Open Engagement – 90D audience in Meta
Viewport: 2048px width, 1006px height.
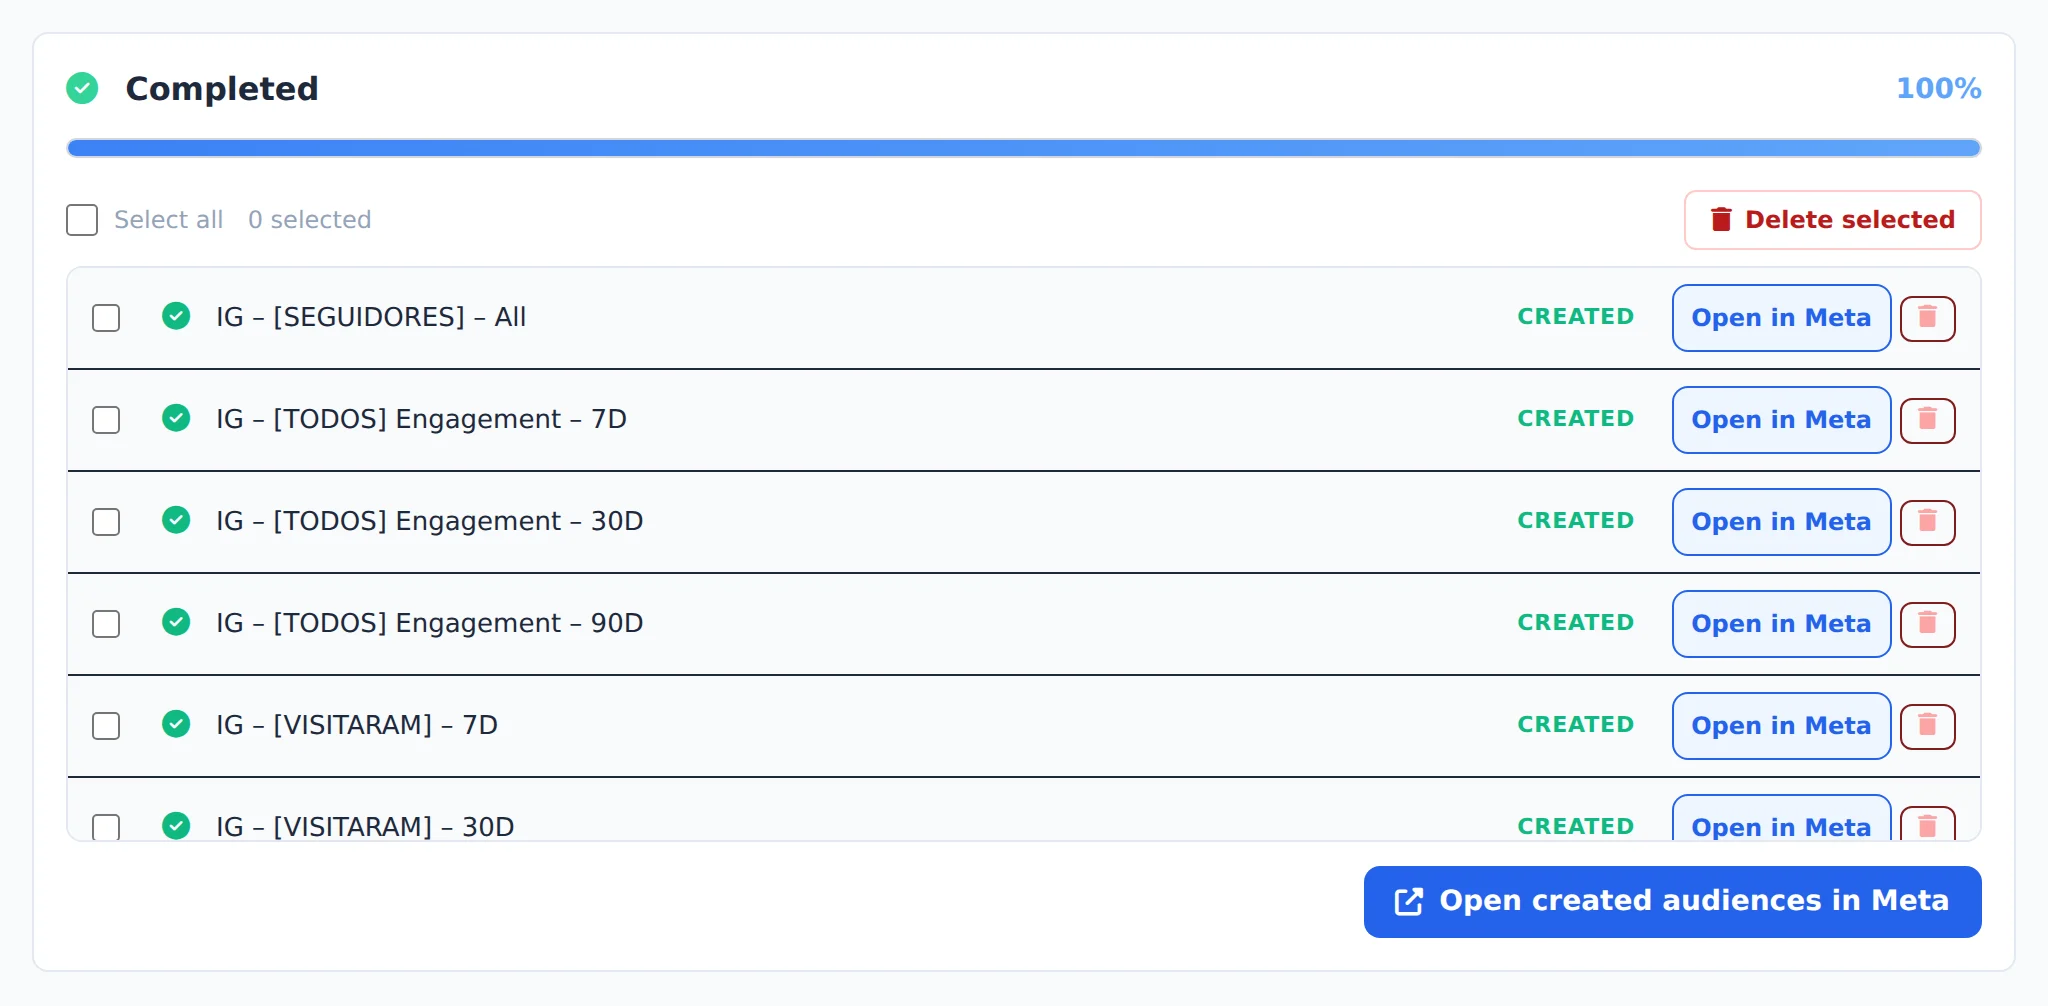click(x=1781, y=624)
